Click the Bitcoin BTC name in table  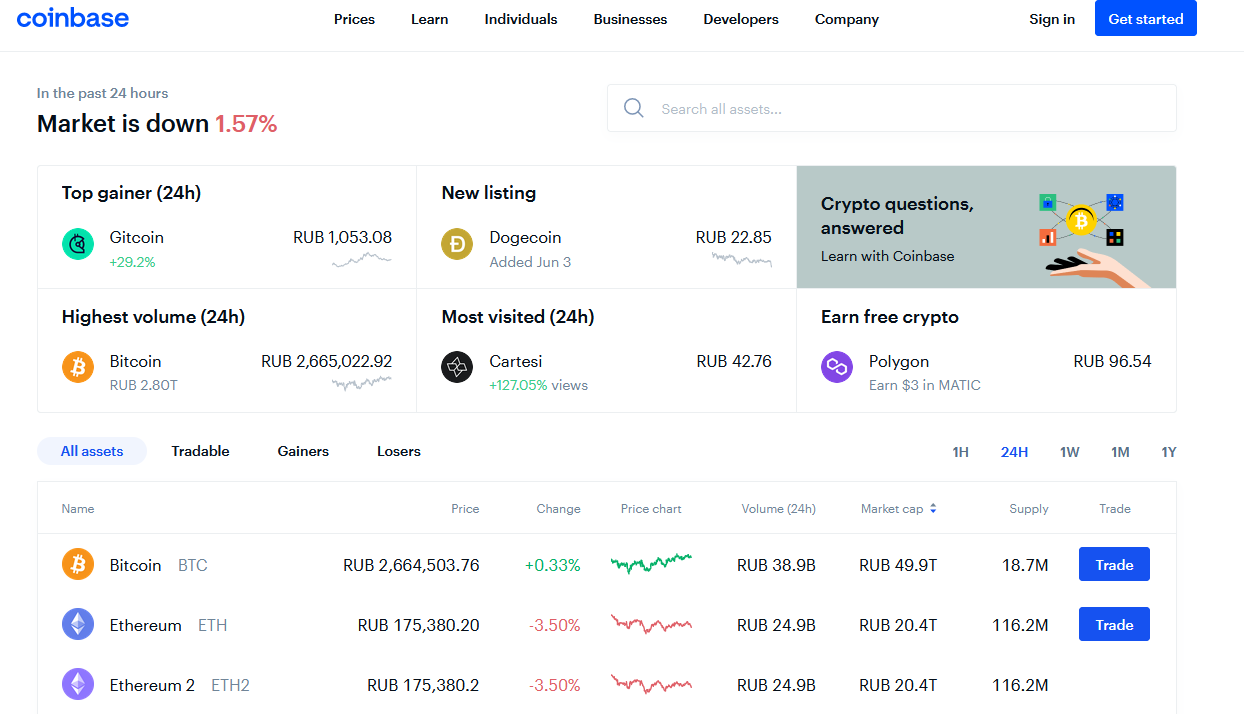pyautogui.click(x=159, y=565)
